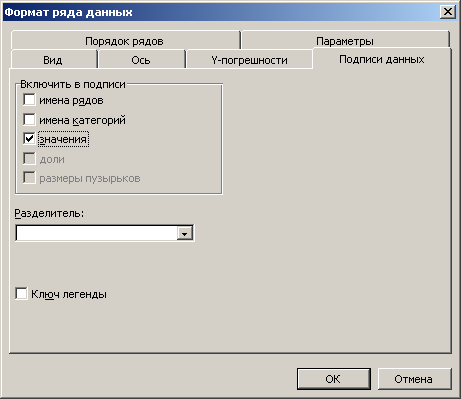The height and width of the screenshot is (399, 461).
Task: Uncheck the 'значения' checkbox
Action: pyautogui.click(x=29, y=139)
